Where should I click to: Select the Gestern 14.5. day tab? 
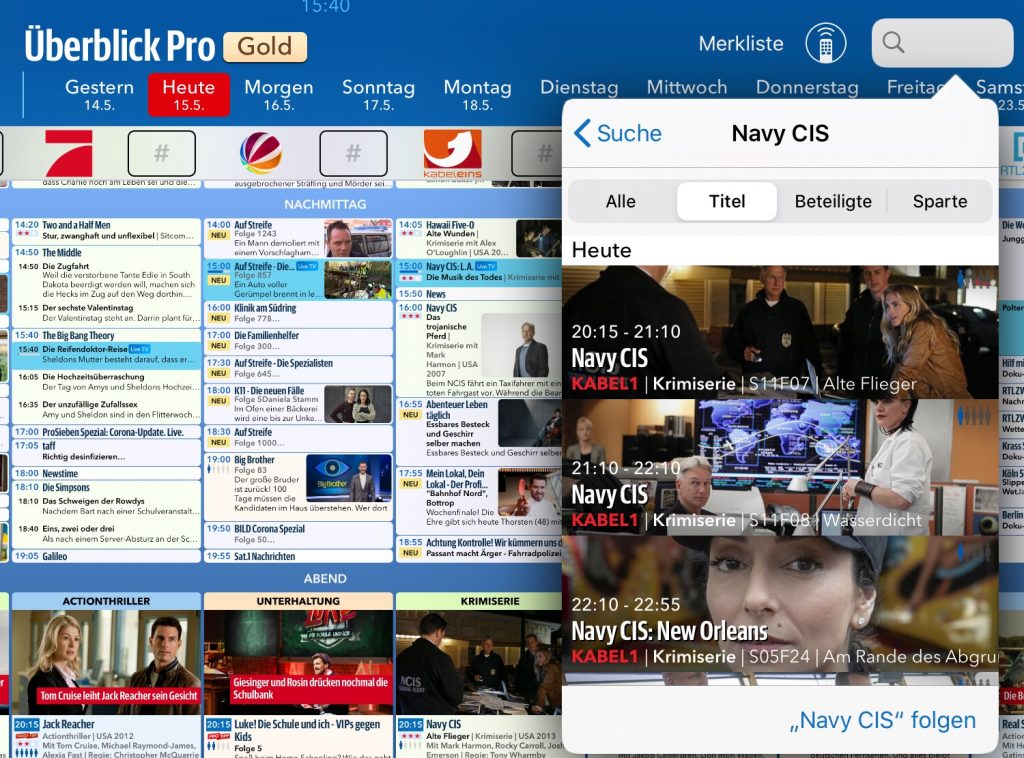coord(99,95)
